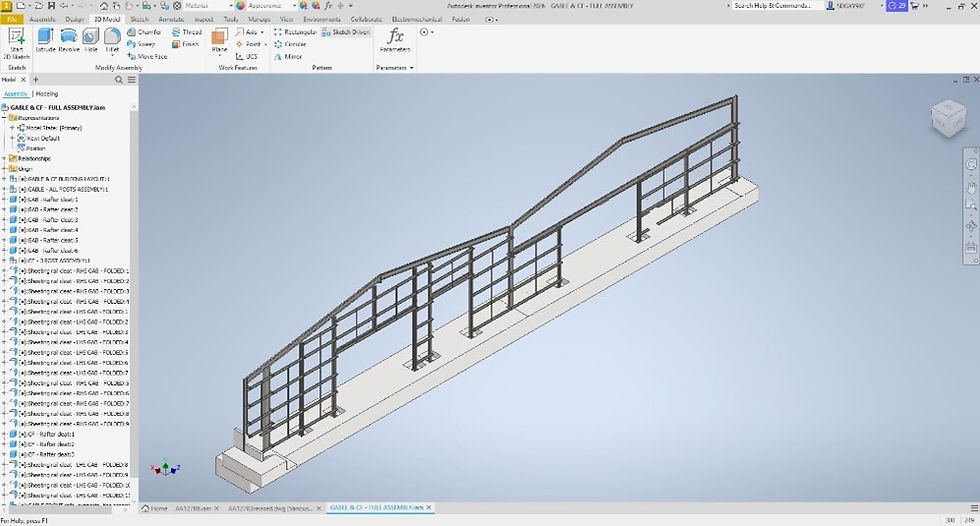Select the Finish tool
Viewport: 980px width, 526px height.
tap(186, 44)
